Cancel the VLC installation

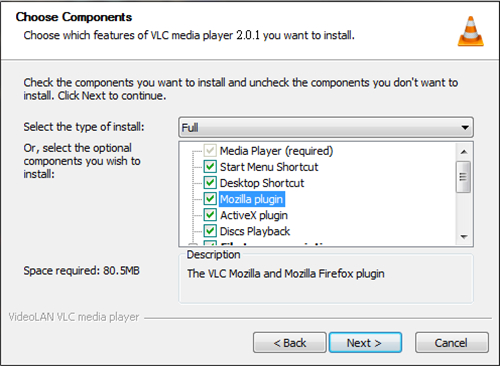452,342
